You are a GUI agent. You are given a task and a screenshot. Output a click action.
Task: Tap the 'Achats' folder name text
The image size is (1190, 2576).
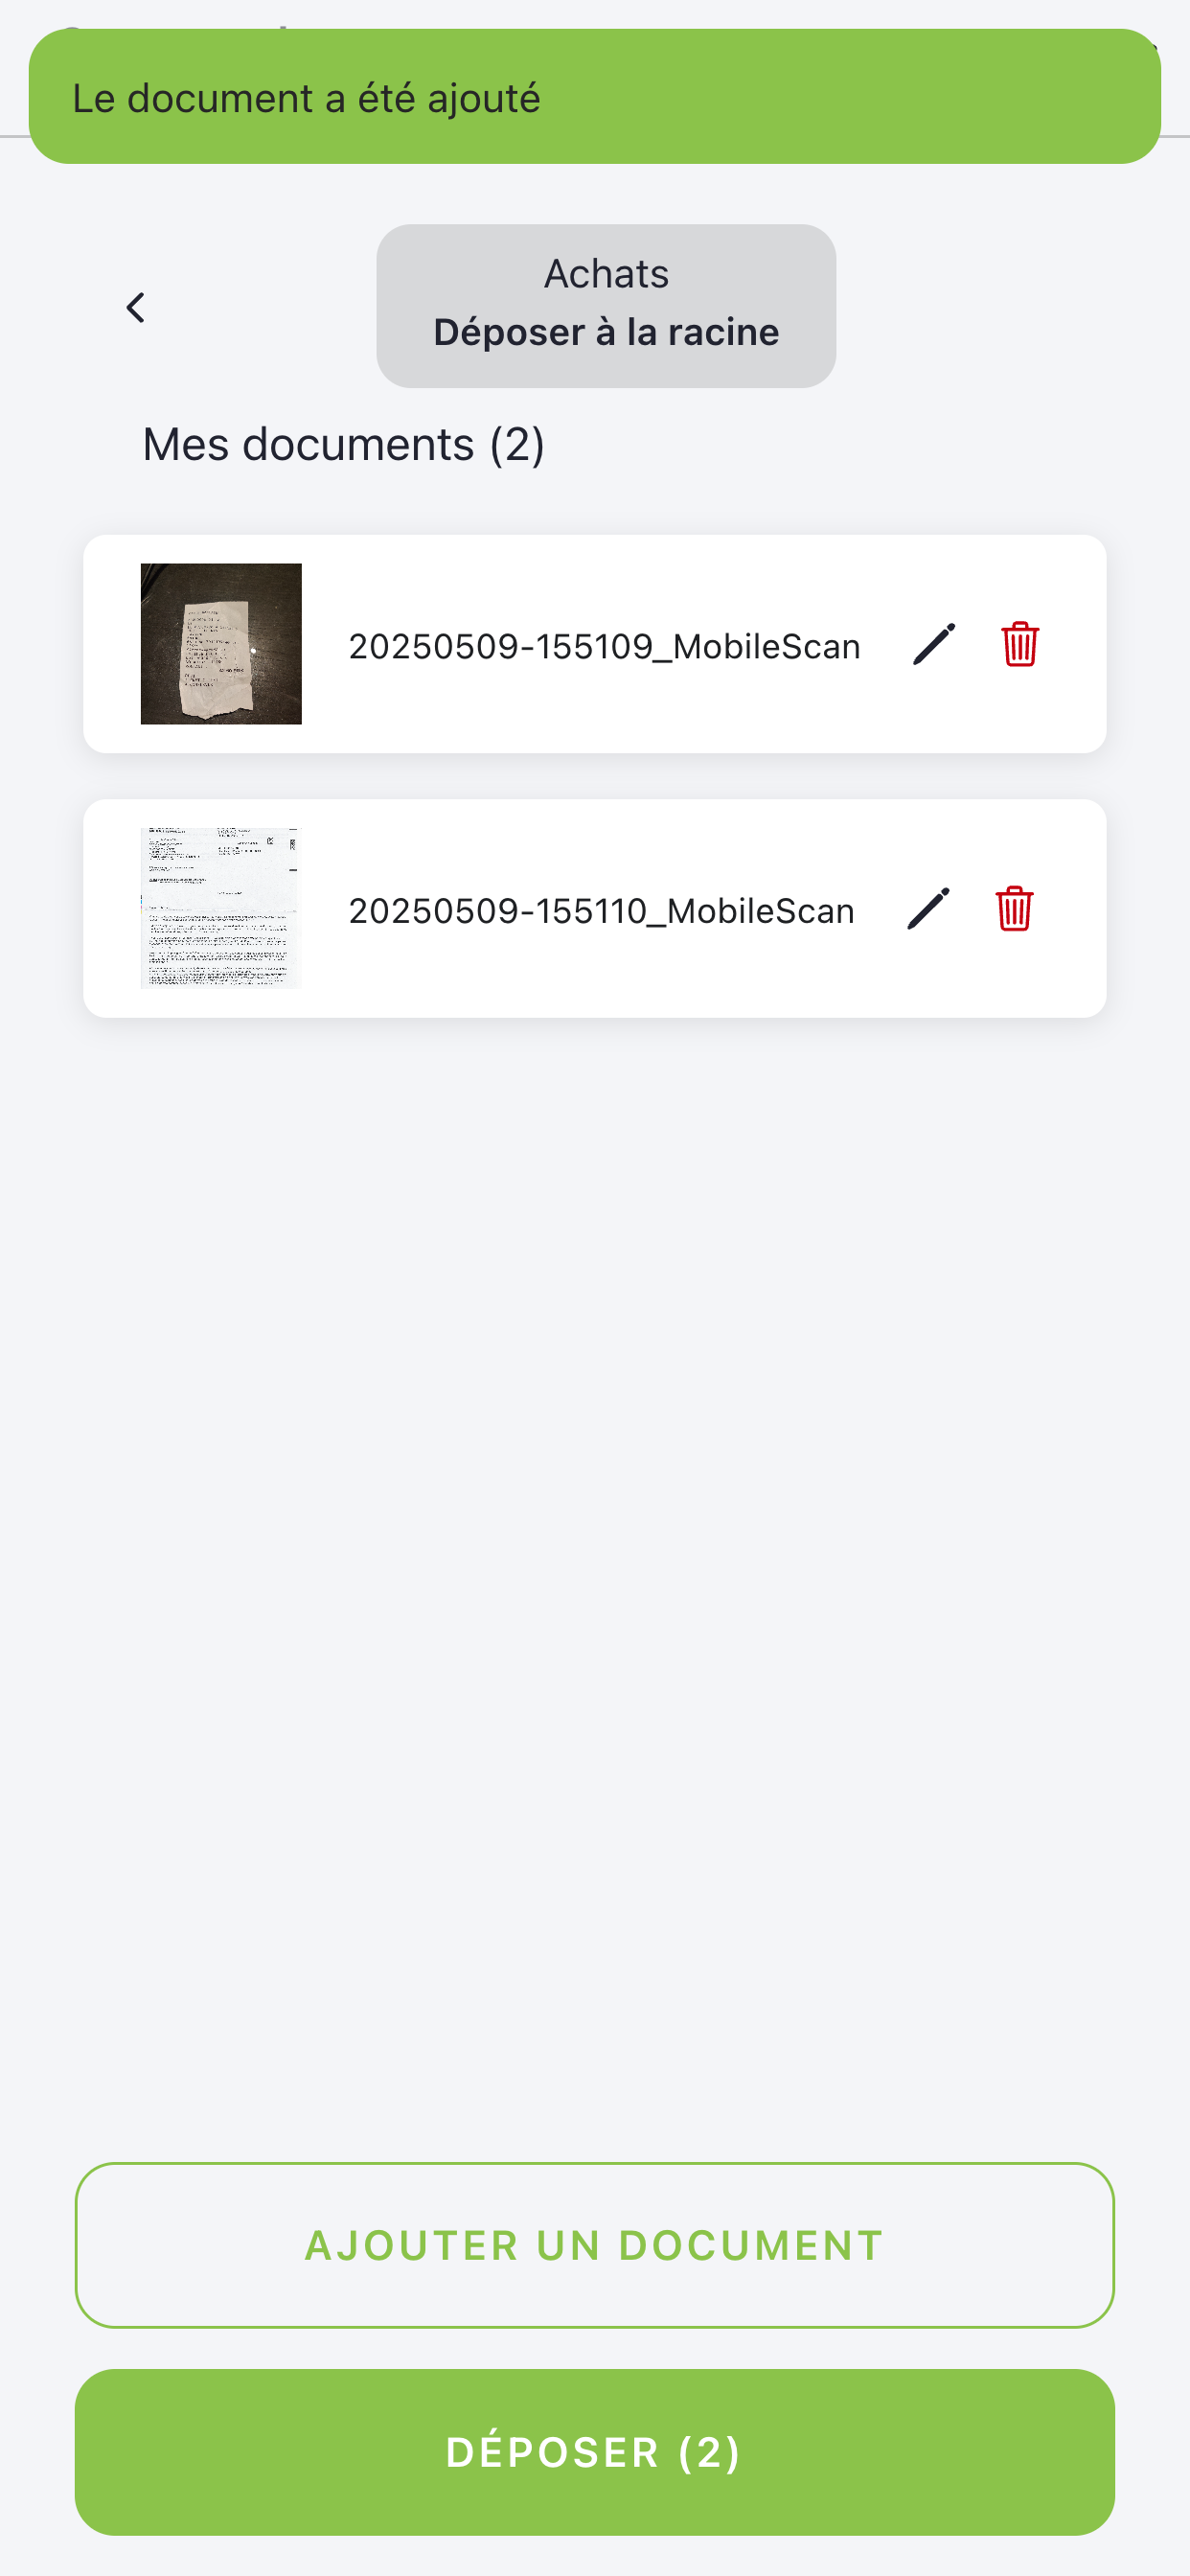point(606,274)
